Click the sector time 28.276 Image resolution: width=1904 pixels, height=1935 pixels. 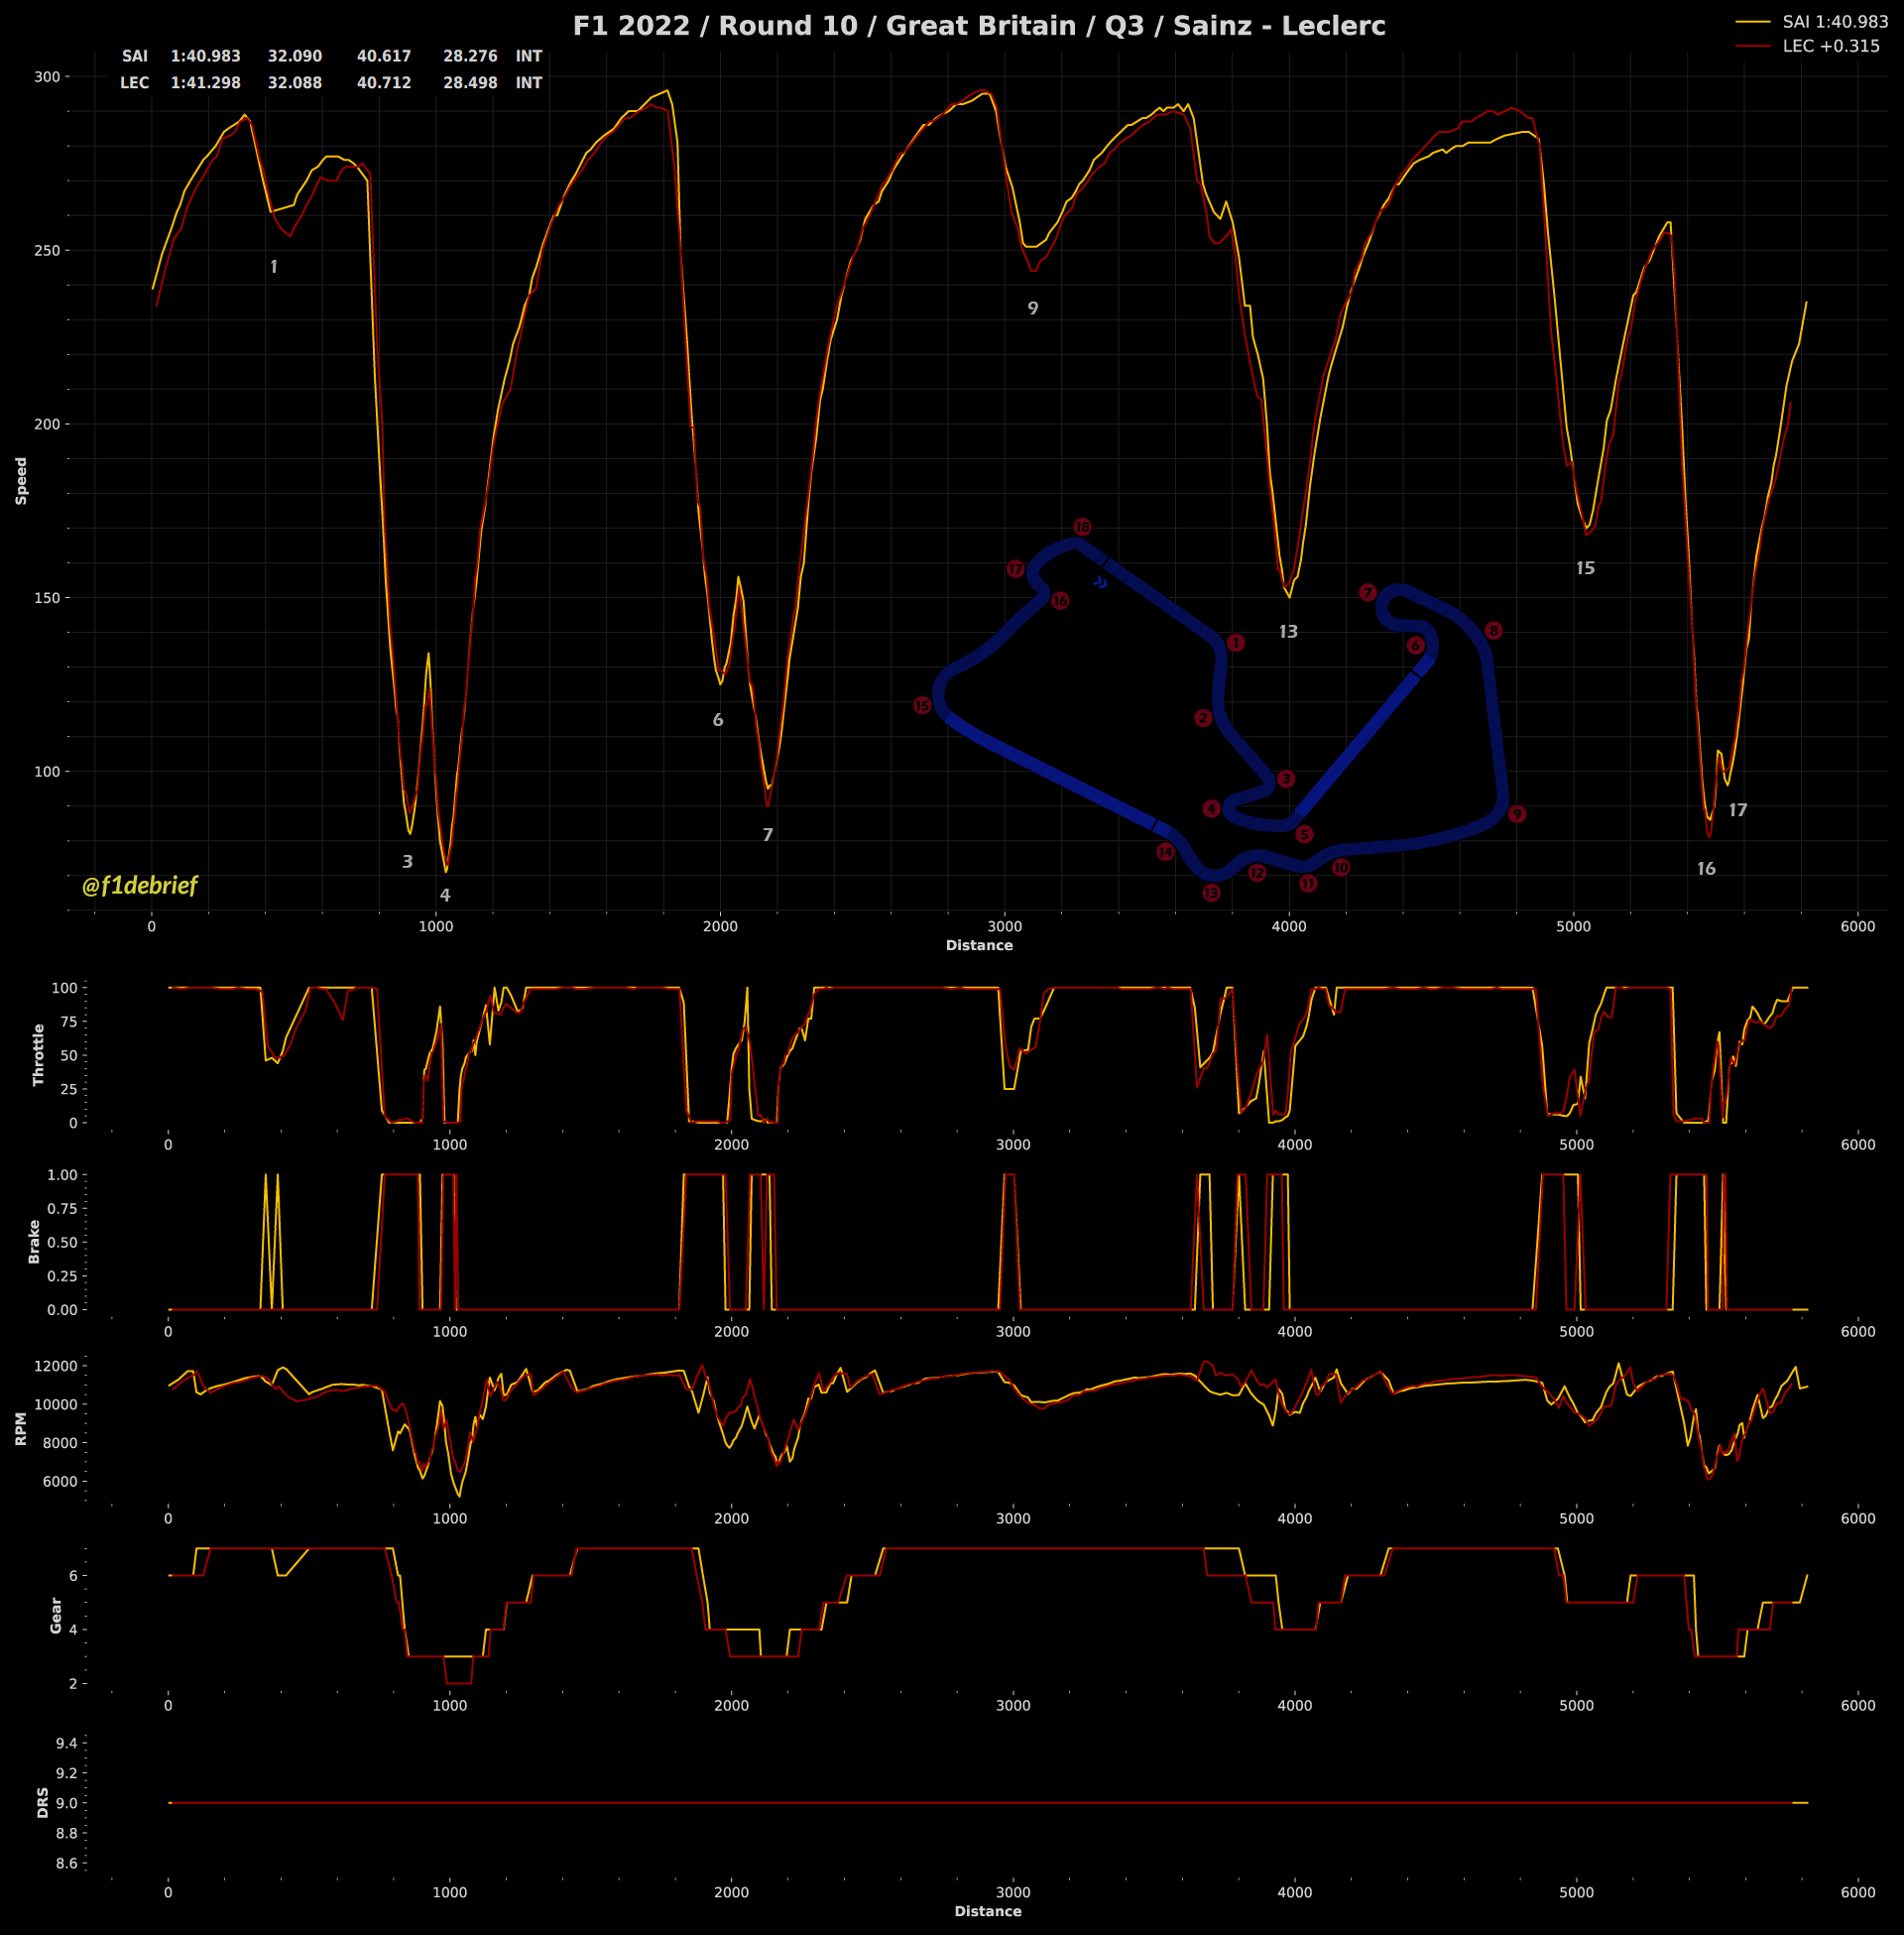click(x=470, y=56)
